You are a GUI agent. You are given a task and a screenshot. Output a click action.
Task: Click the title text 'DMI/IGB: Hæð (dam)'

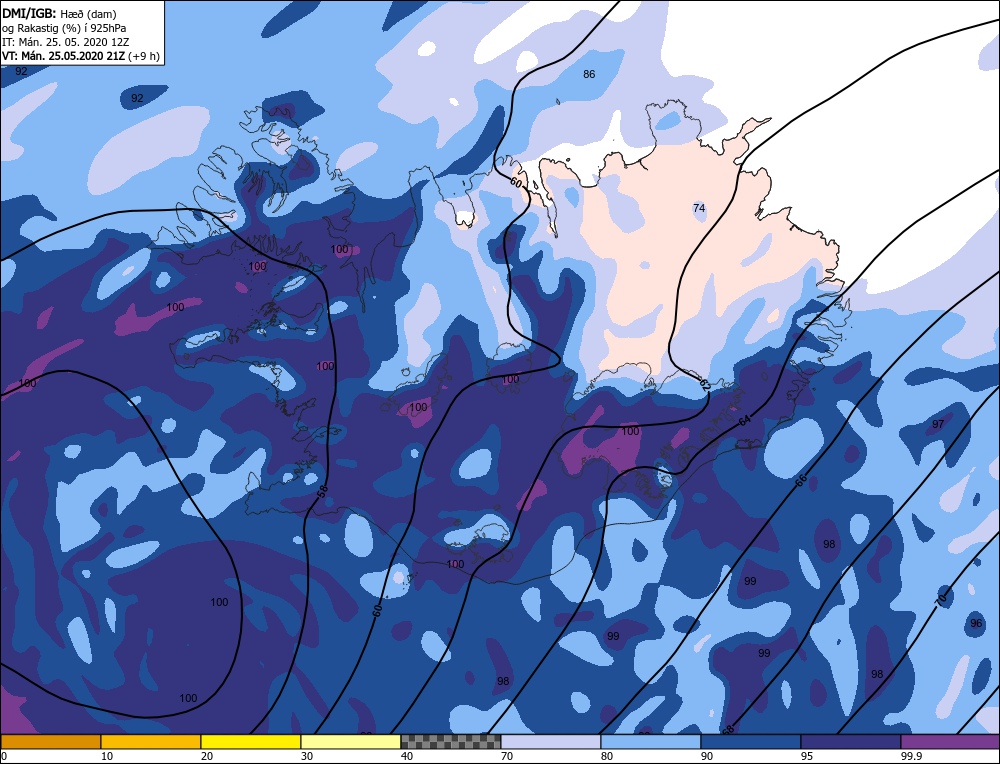(59, 13)
